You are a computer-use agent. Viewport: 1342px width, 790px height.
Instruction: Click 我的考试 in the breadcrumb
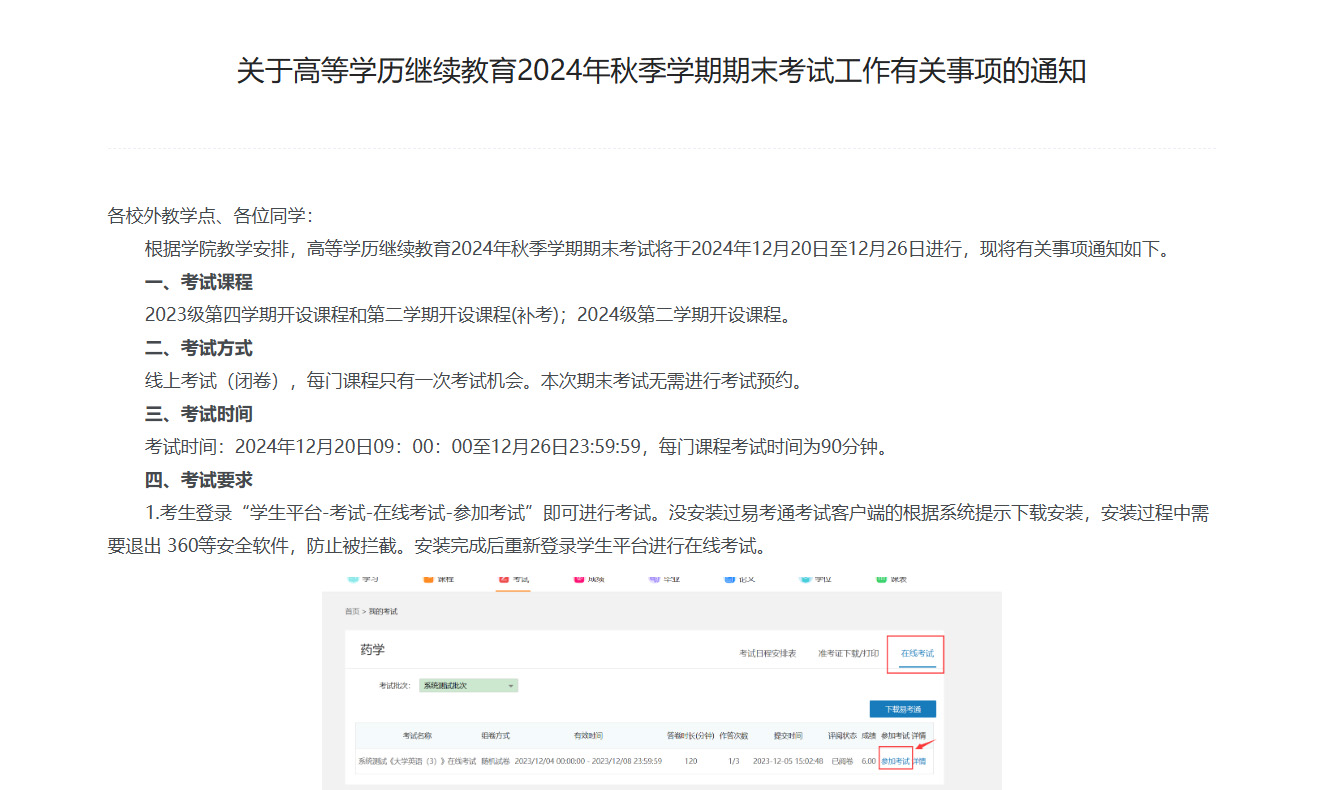(383, 611)
